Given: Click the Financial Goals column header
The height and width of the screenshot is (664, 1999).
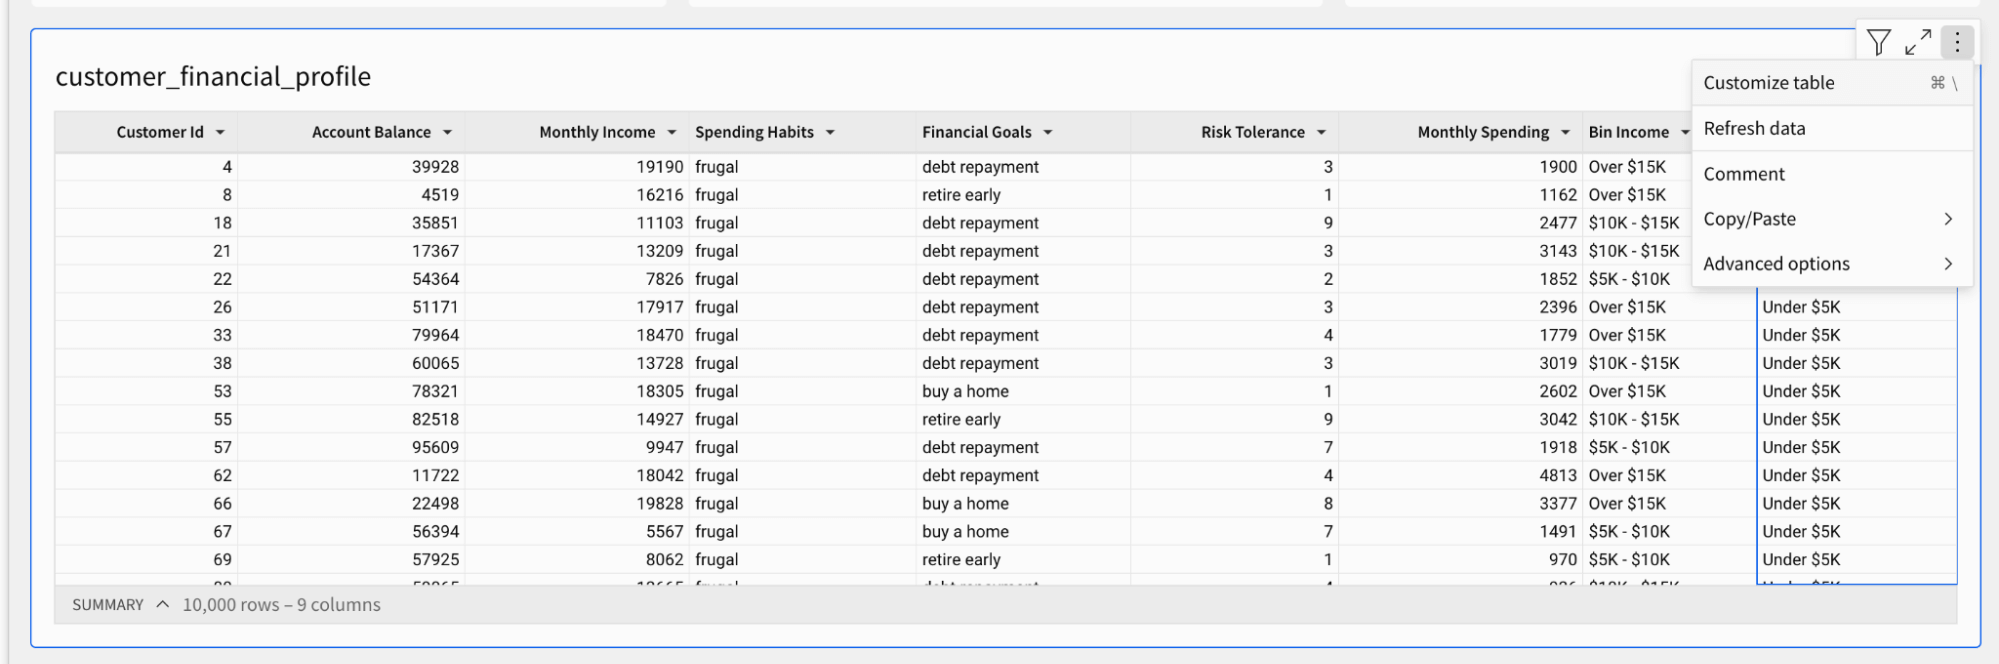Looking at the screenshot, I should pos(976,132).
